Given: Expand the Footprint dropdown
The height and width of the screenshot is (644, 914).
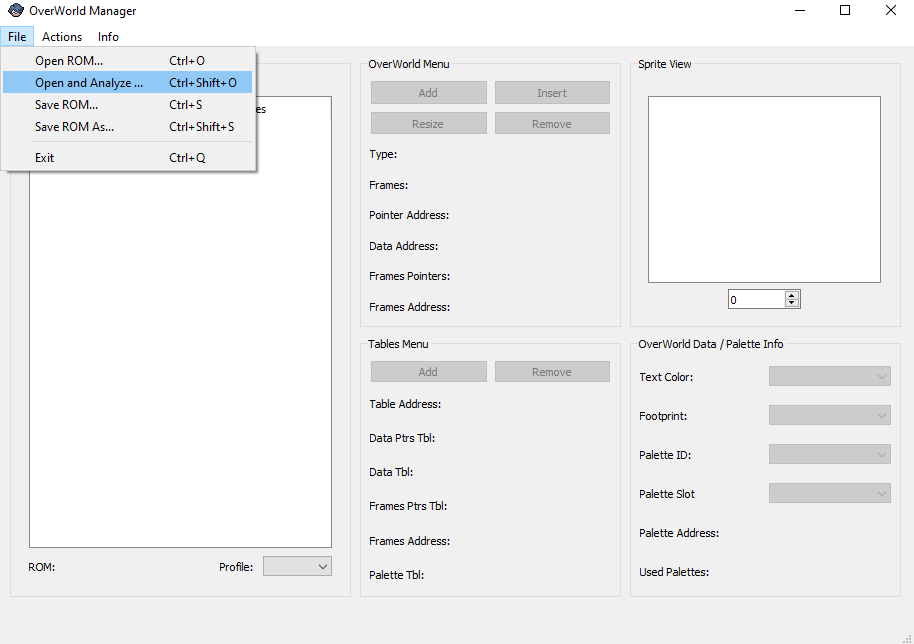Looking at the screenshot, I should [829, 416].
